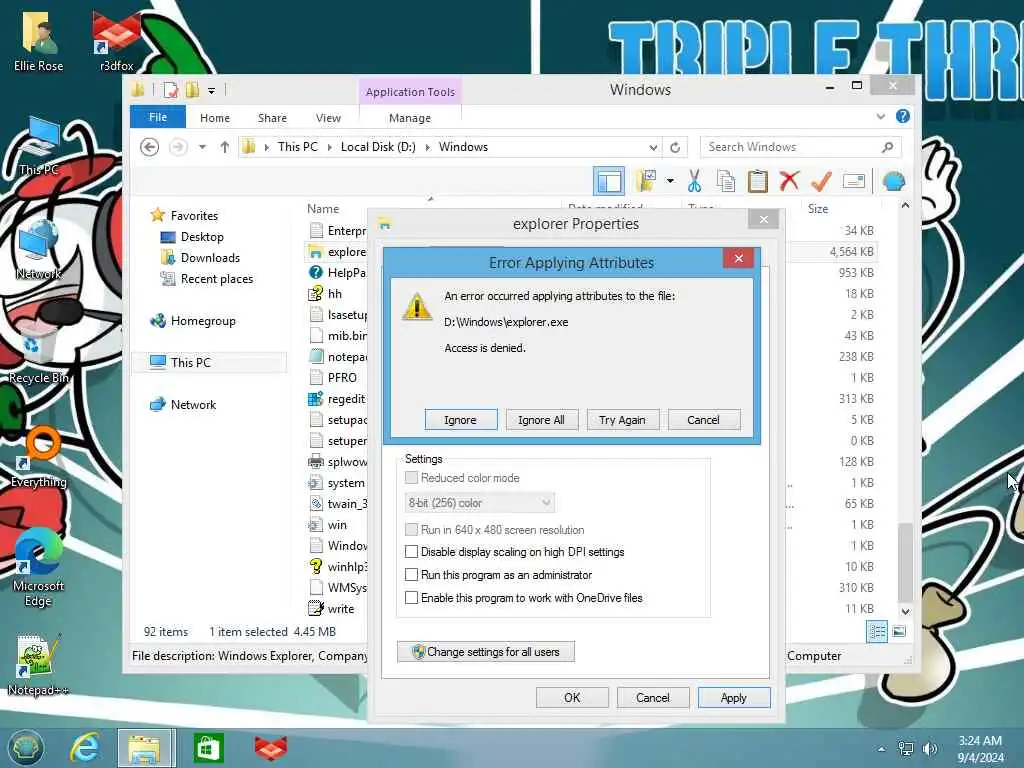Image resolution: width=1024 pixels, height=768 pixels.
Task: Go back with the Back arrow
Action: [150, 147]
